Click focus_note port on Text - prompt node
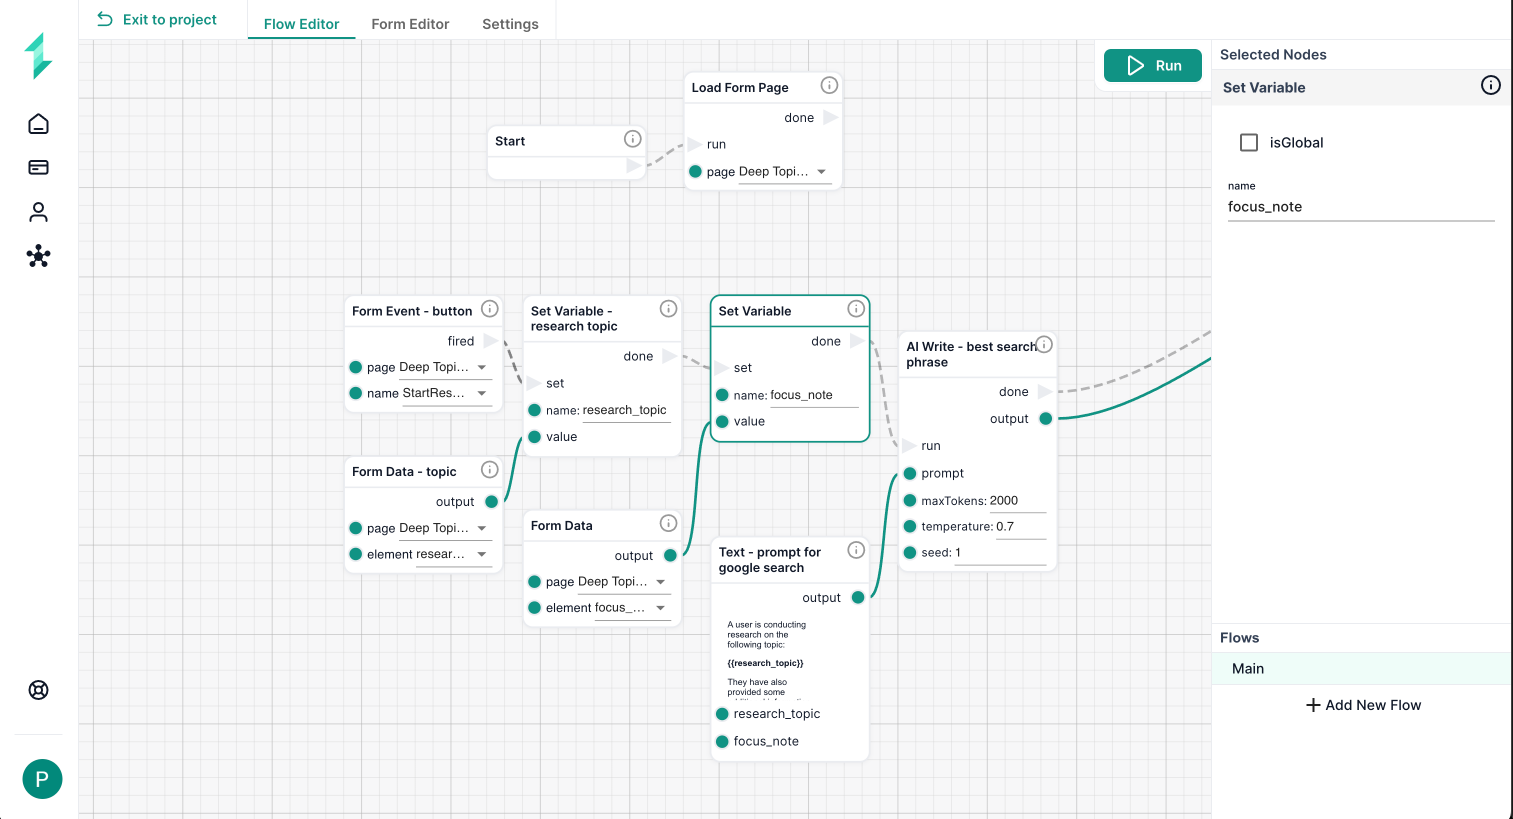This screenshot has height=819, width=1513. point(722,741)
